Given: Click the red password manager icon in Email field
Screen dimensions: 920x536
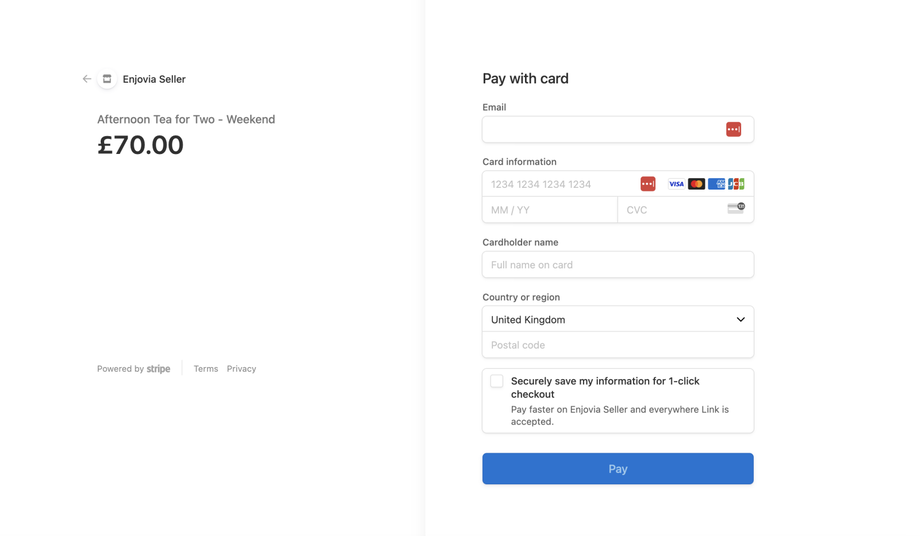Looking at the screenshot, I should pos(733,129).
